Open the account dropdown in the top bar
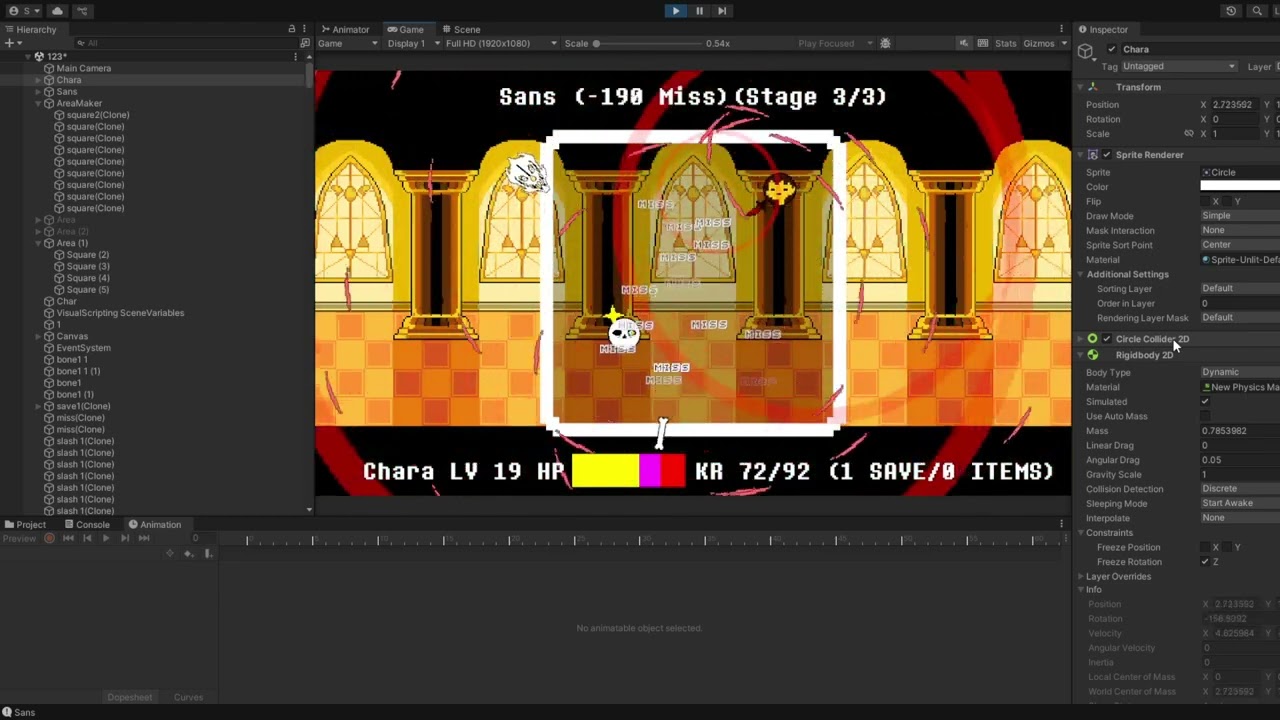1280x720 pixels. tap(25, 11)
